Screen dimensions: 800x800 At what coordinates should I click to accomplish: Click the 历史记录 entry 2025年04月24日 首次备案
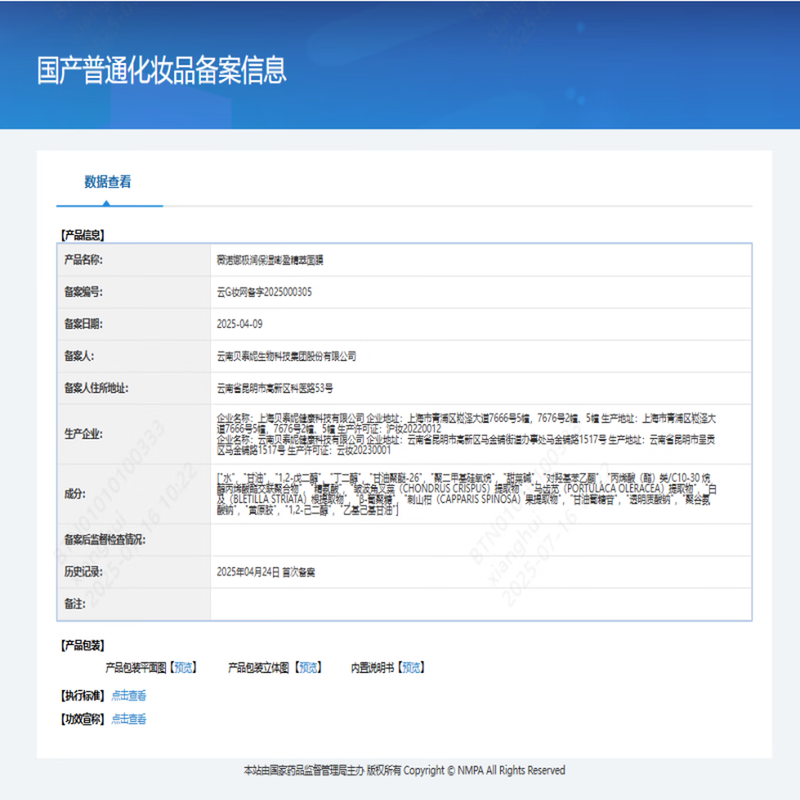[x=266, y=572]
